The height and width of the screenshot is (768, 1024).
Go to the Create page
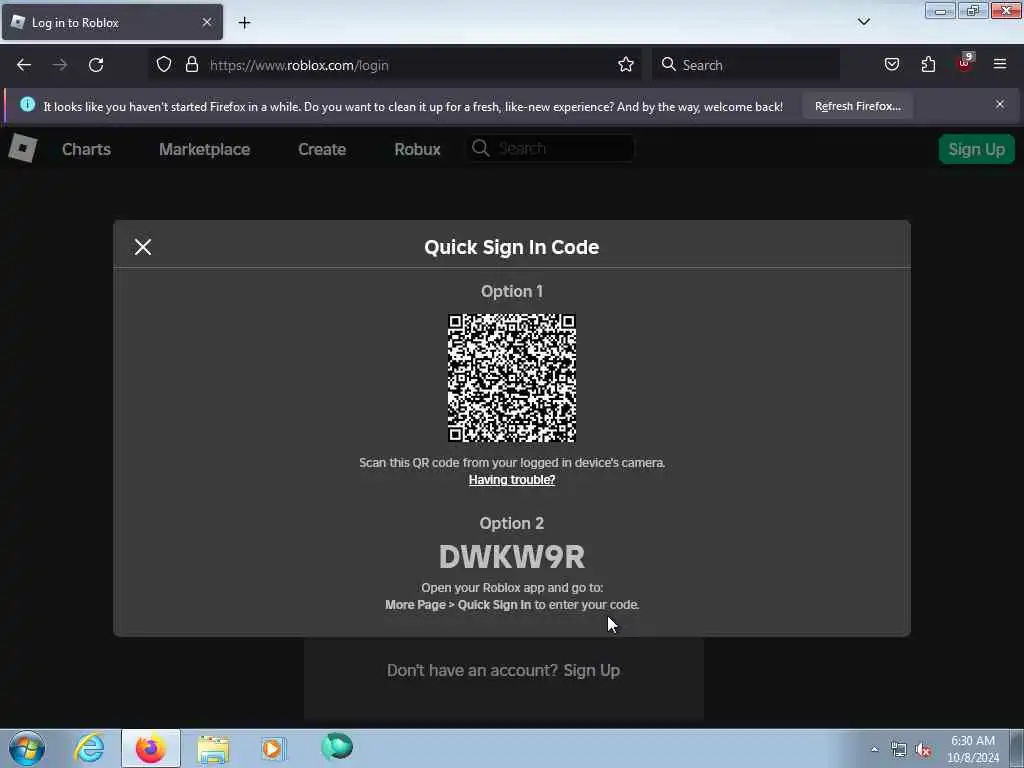[322, 149]
